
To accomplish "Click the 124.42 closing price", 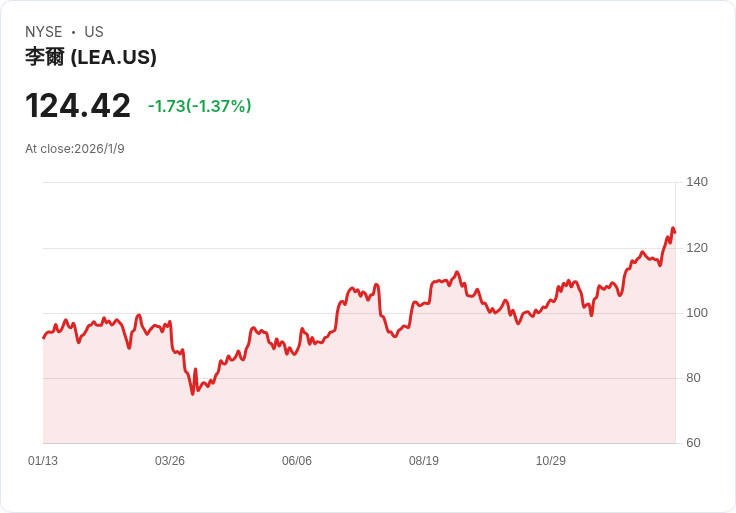I will tap(78, 106).
